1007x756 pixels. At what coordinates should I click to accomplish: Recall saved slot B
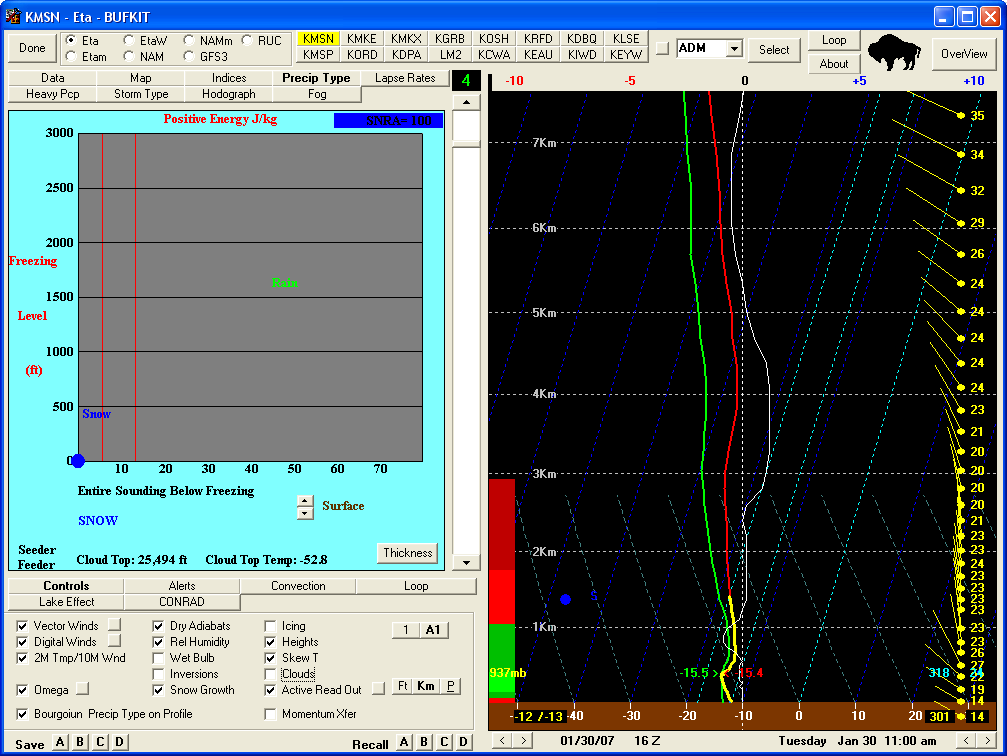click(x=424, y=743)
